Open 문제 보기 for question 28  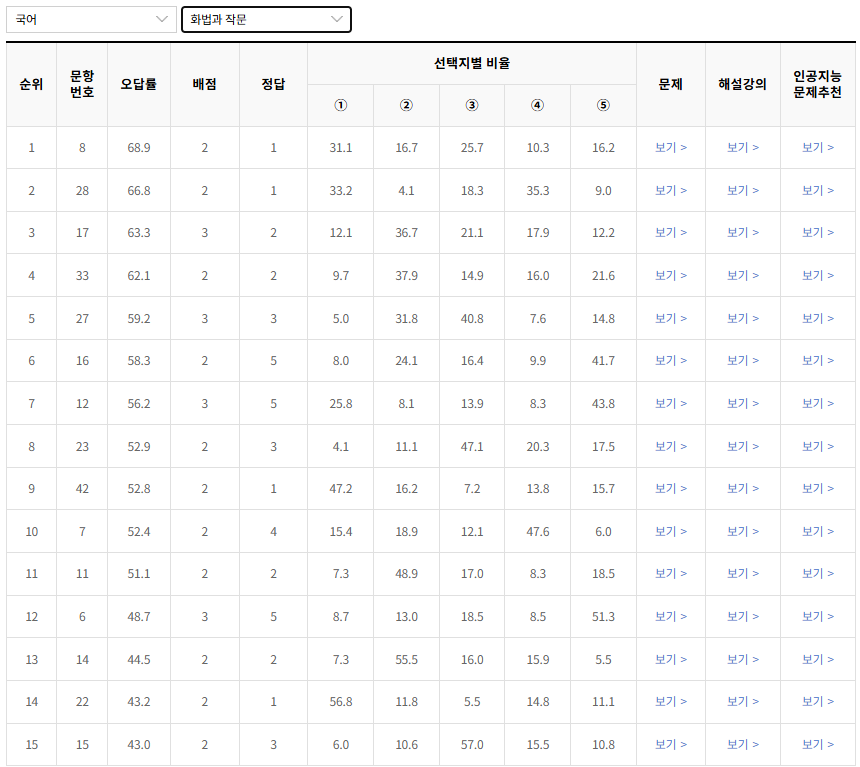tap(670, 189)
